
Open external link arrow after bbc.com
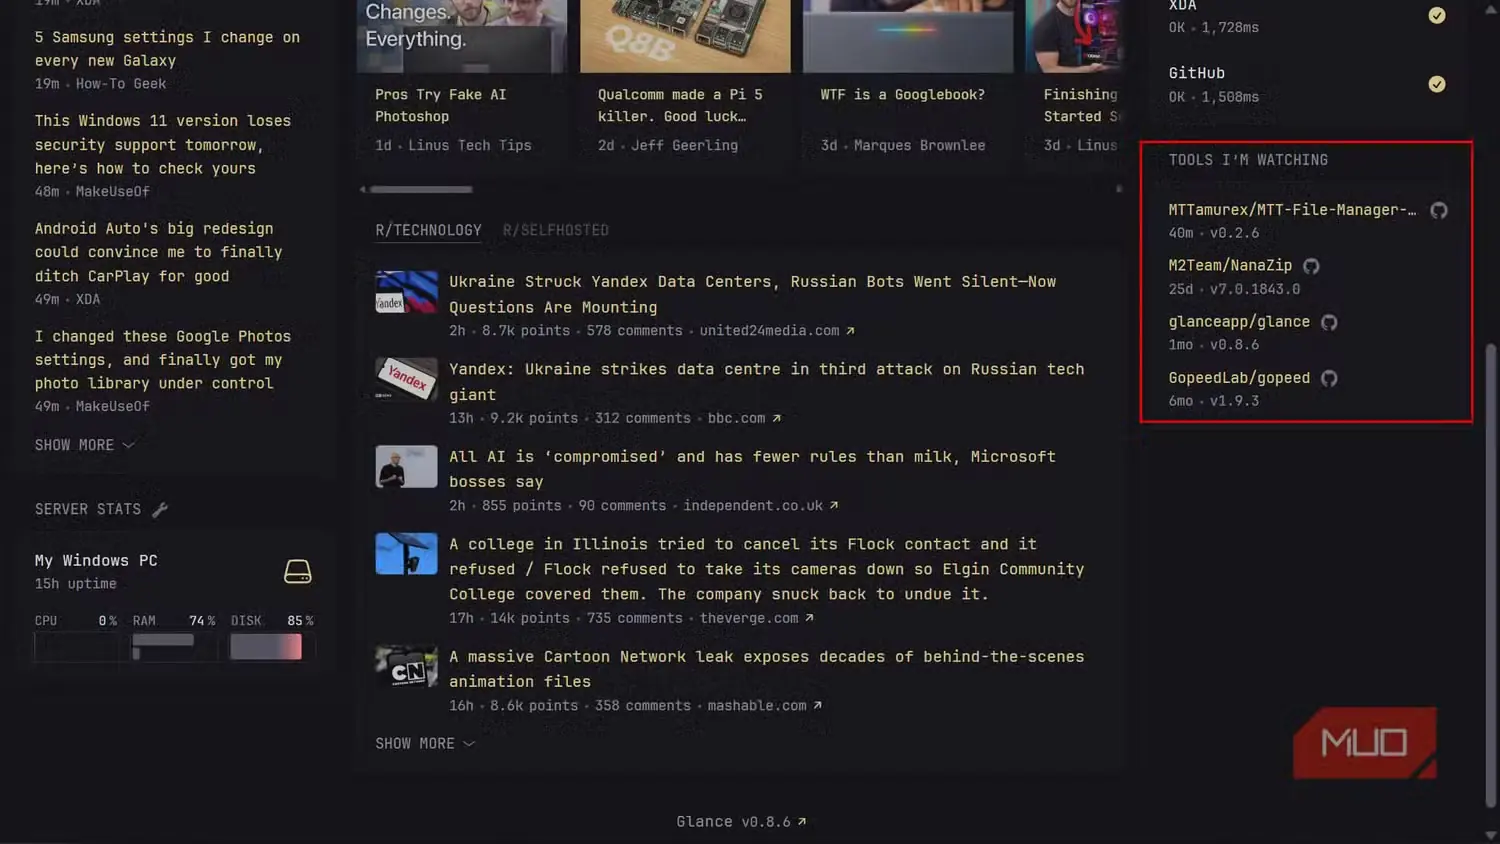[776, 419]
